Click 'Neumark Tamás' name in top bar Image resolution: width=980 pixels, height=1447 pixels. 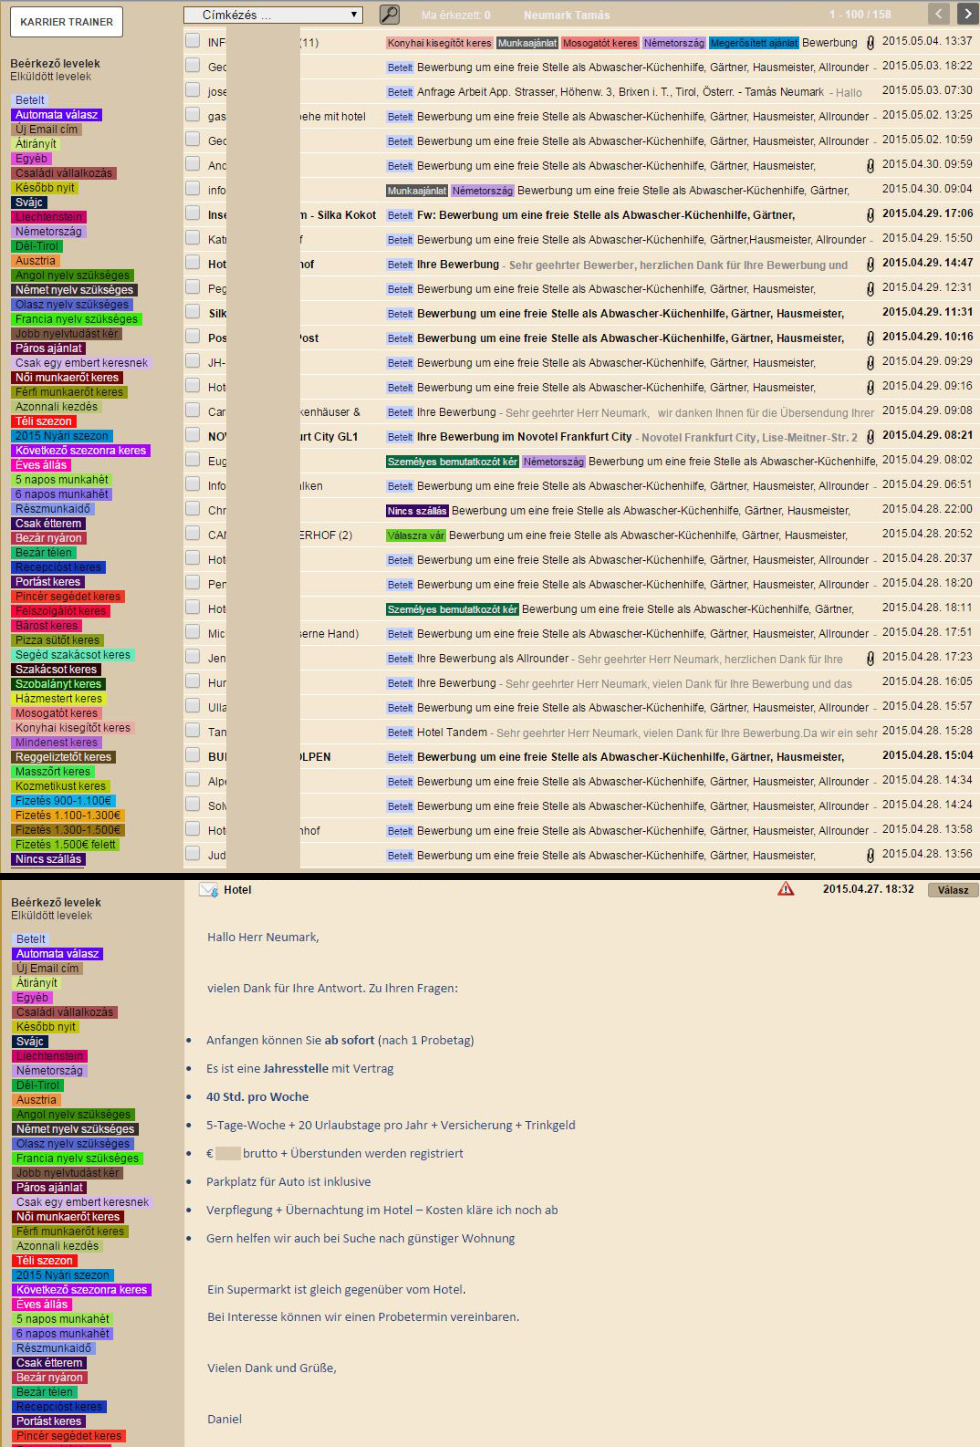tap(566, 15)
